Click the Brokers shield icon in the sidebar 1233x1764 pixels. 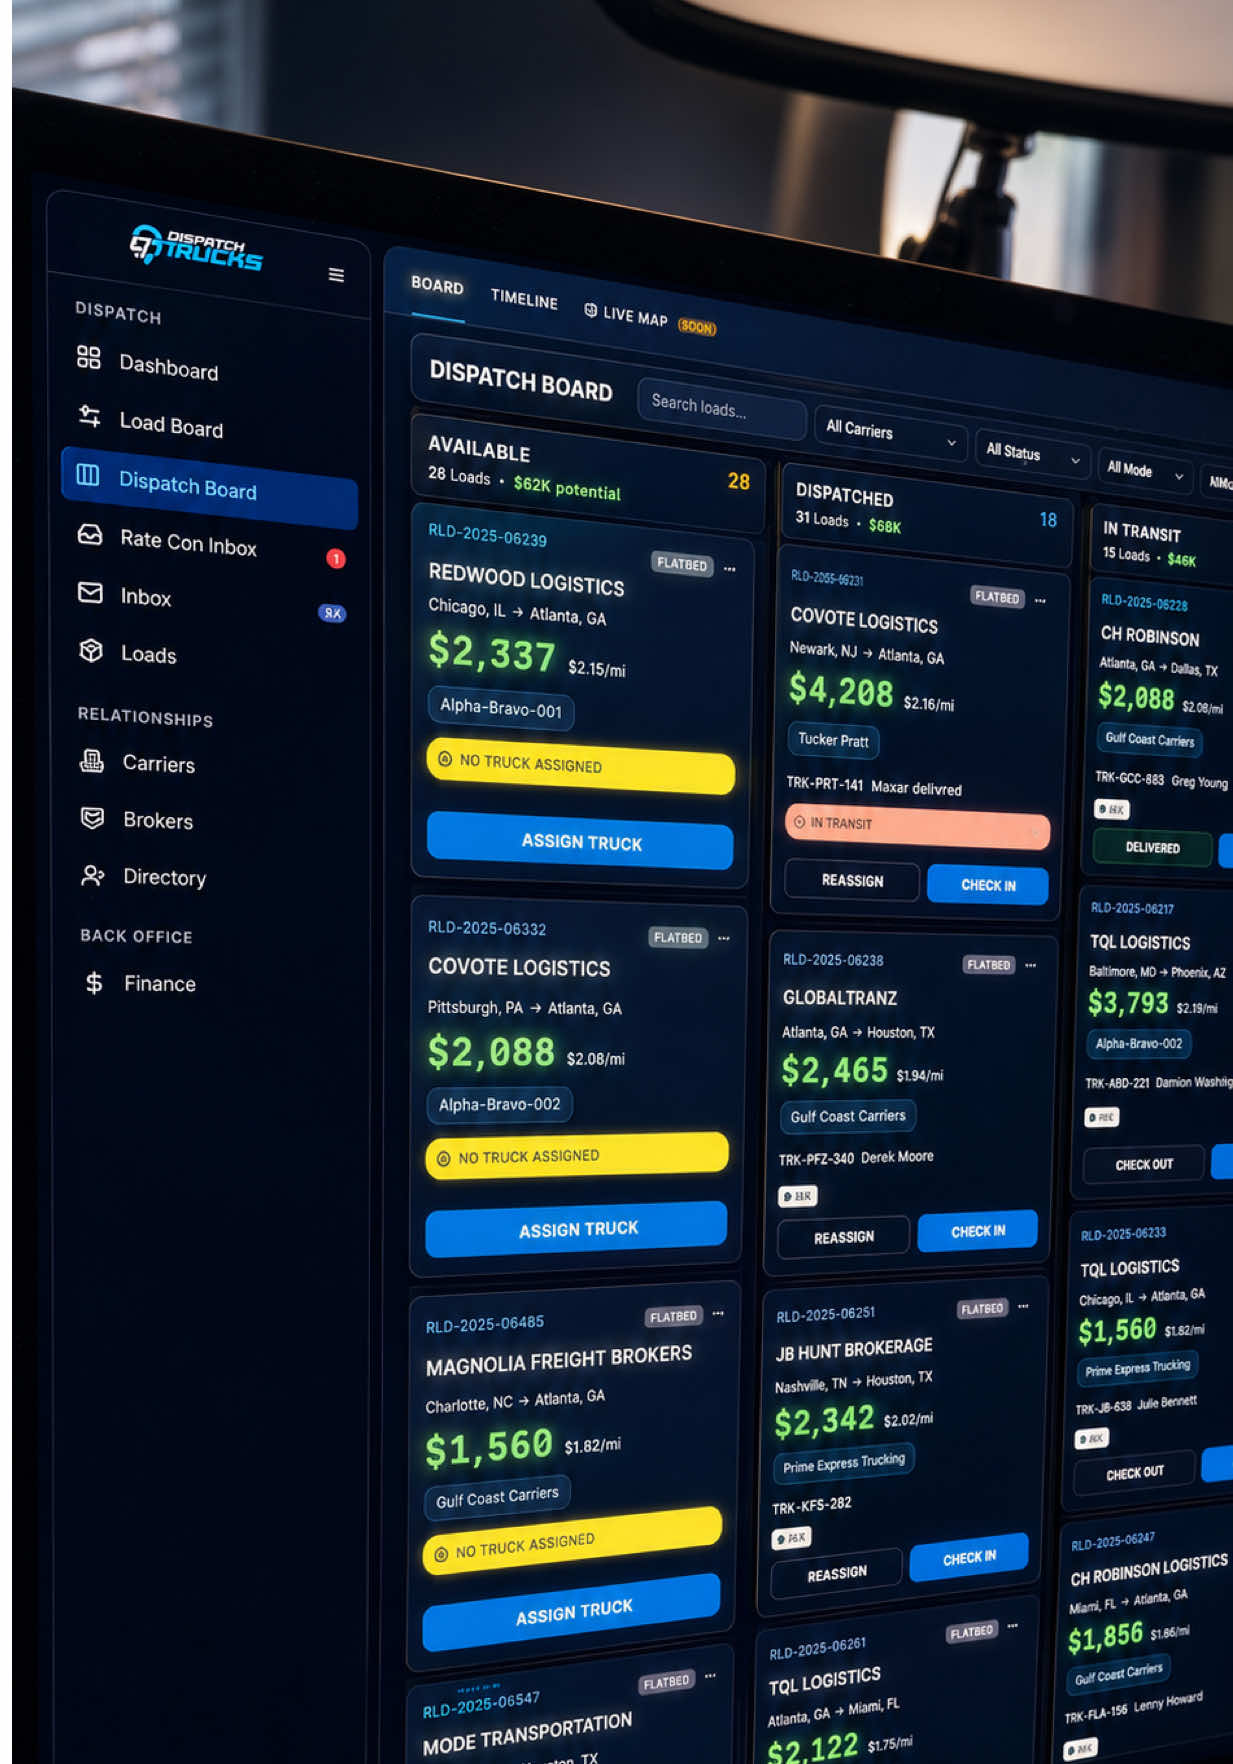[92, 818]
